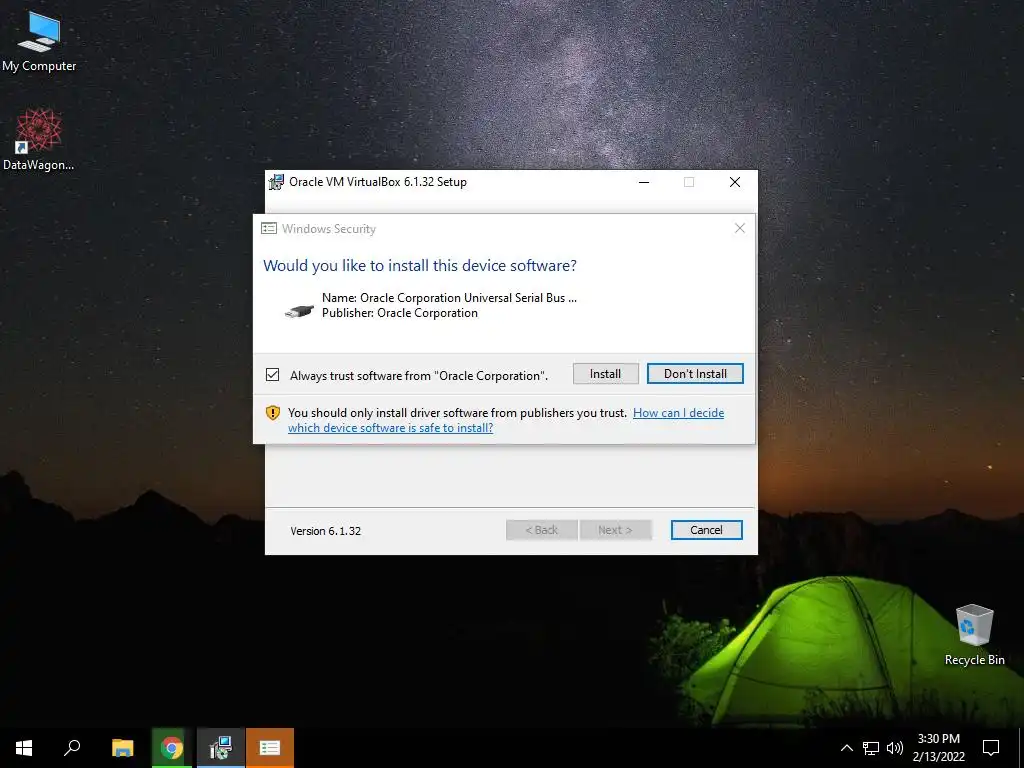Viewport: 1024px width, 768px height.
Task: Click the Don't Install button
Action: [x=695, y=374]
